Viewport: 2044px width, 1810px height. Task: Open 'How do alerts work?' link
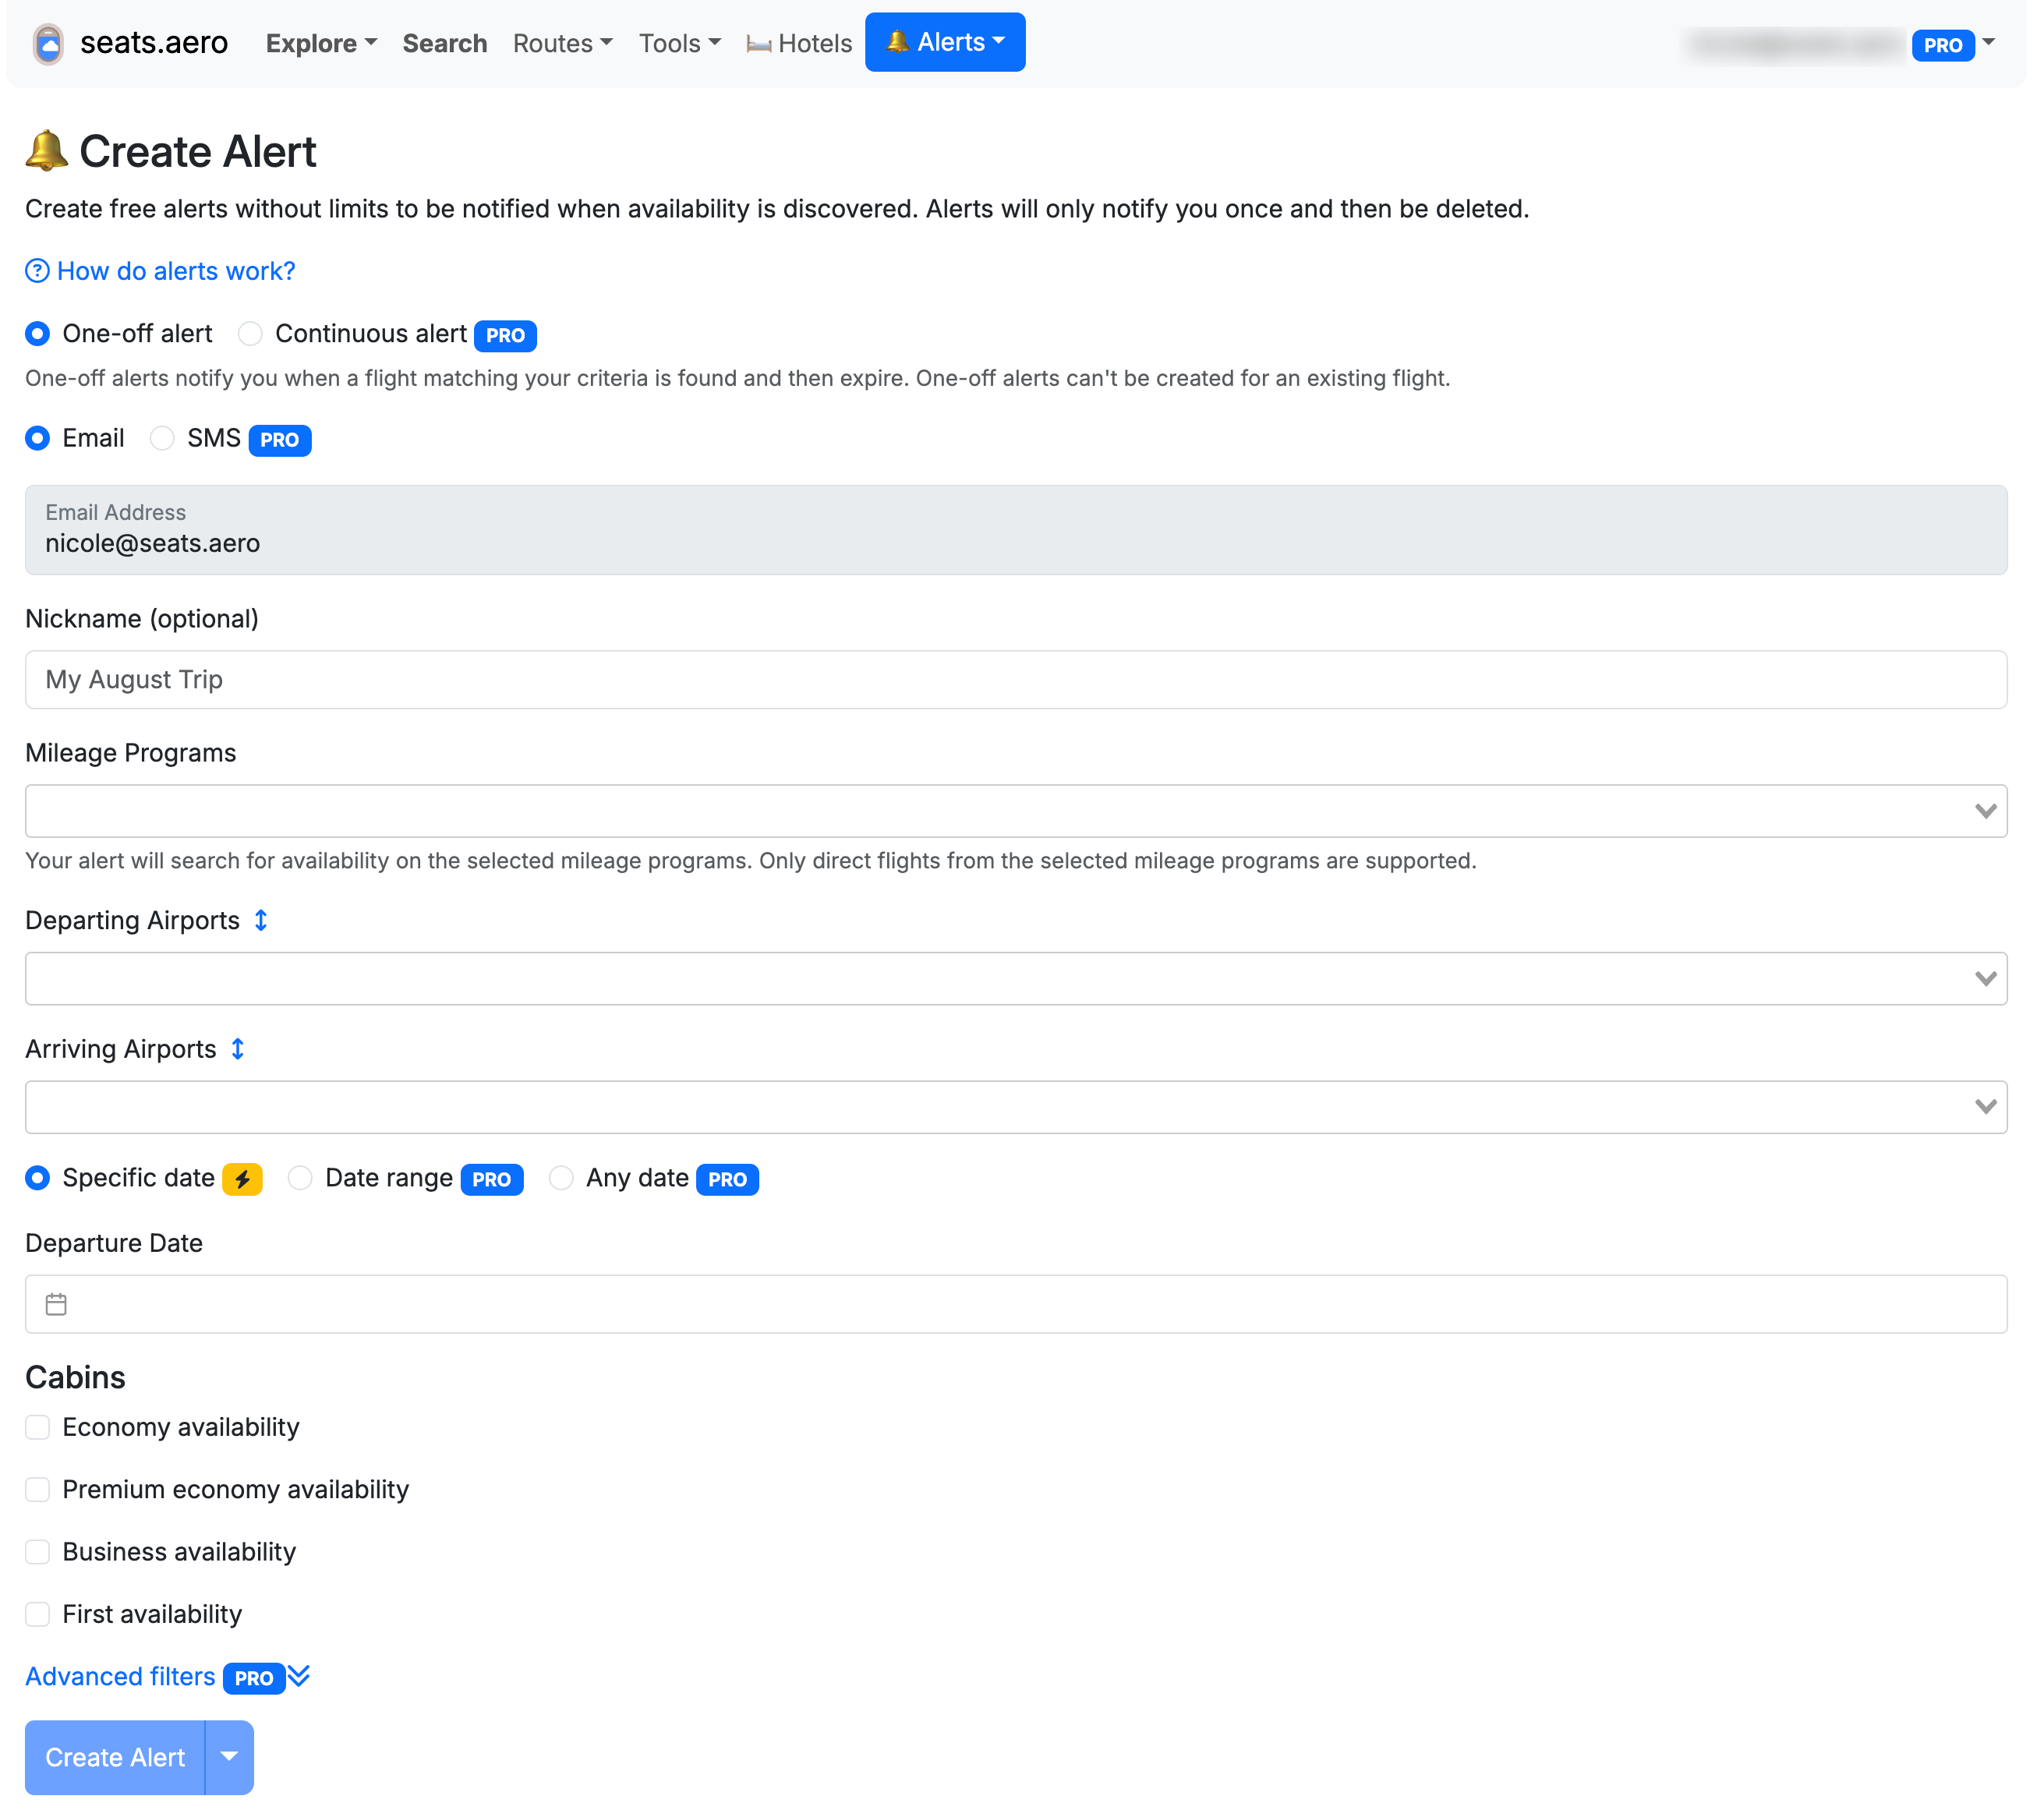pyautogui.click(x=176, y=271)
